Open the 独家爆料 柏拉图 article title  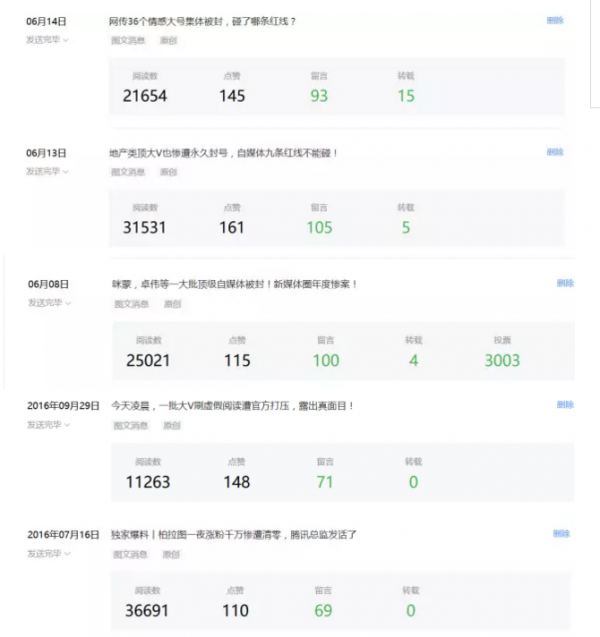pos(233,535)
